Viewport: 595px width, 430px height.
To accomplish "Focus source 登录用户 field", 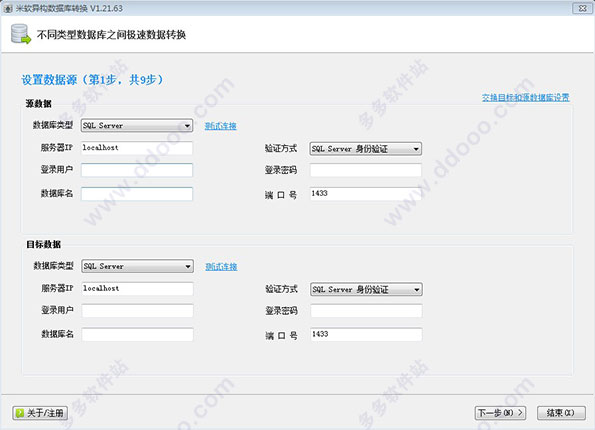I will [137, 170].
